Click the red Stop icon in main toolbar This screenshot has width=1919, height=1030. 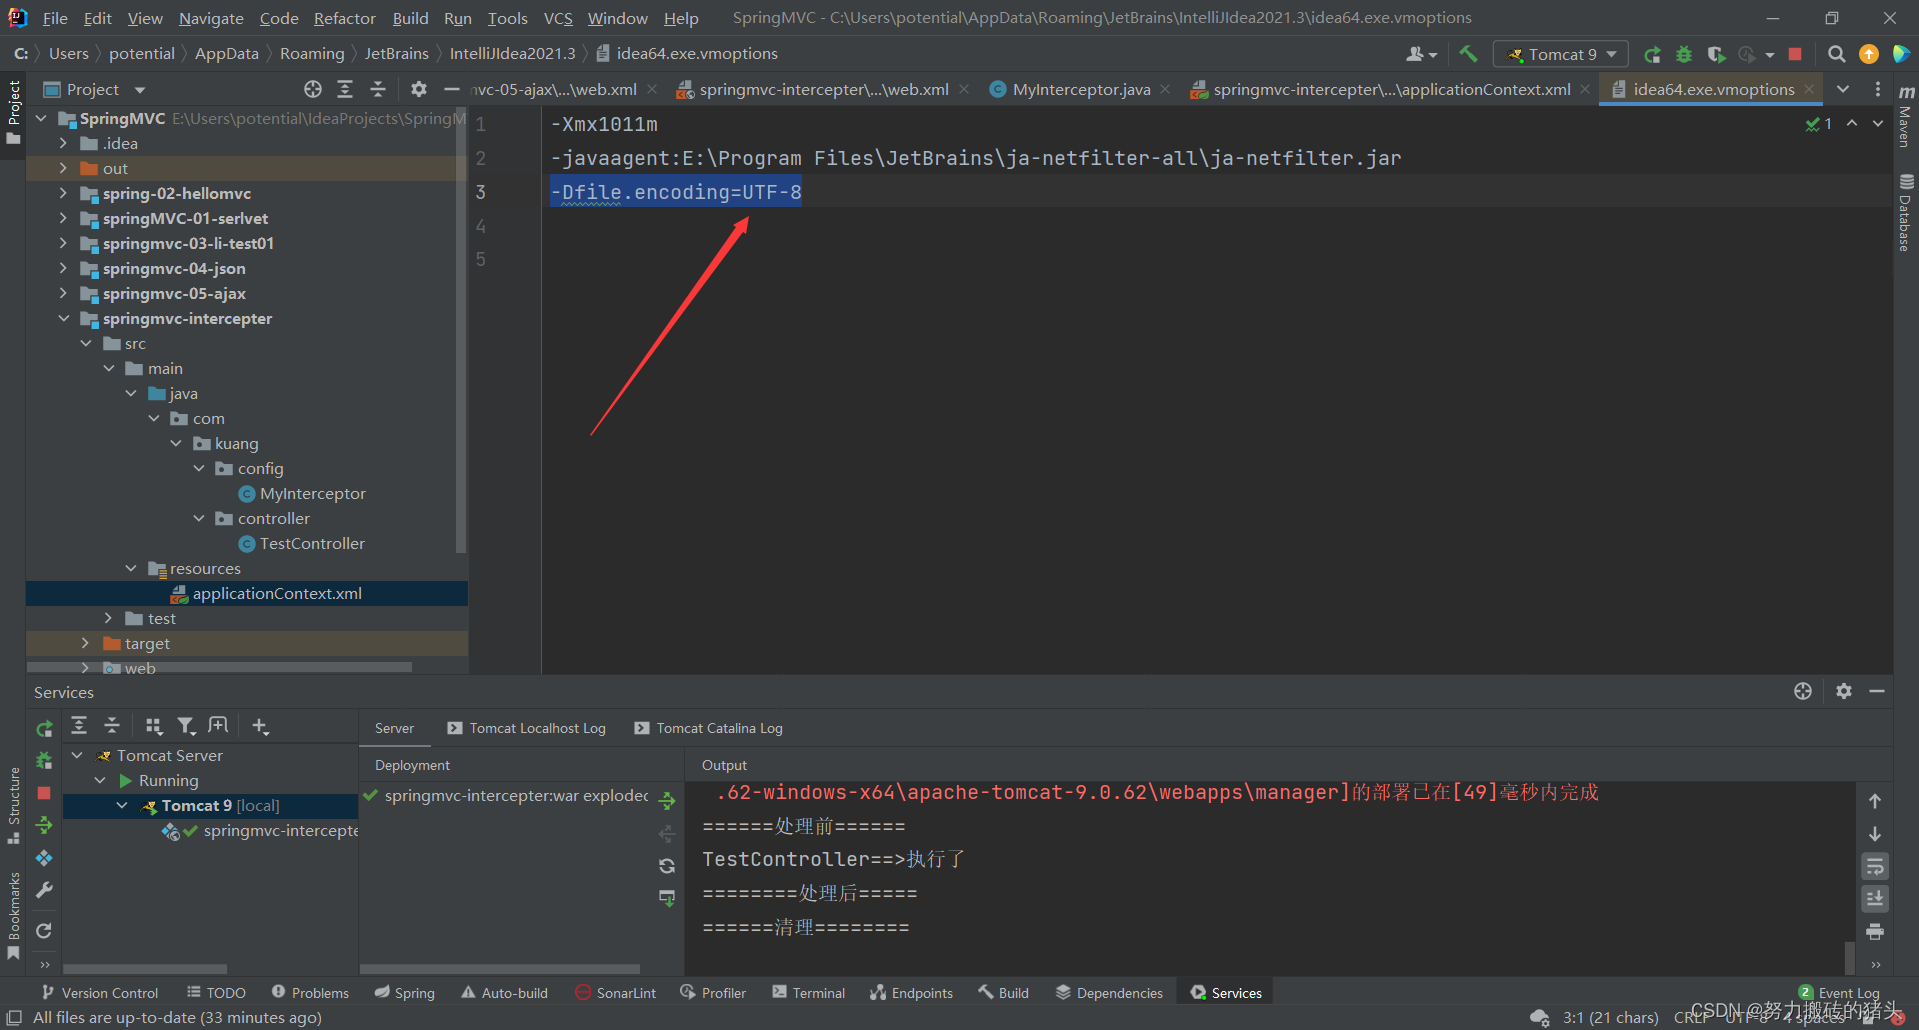point(1795,54)
